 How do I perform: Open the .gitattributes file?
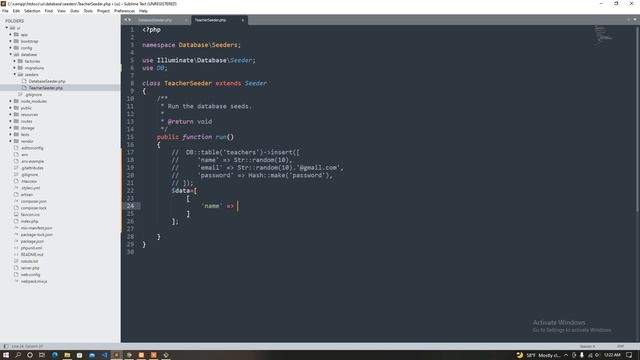(x=32, y=168)
